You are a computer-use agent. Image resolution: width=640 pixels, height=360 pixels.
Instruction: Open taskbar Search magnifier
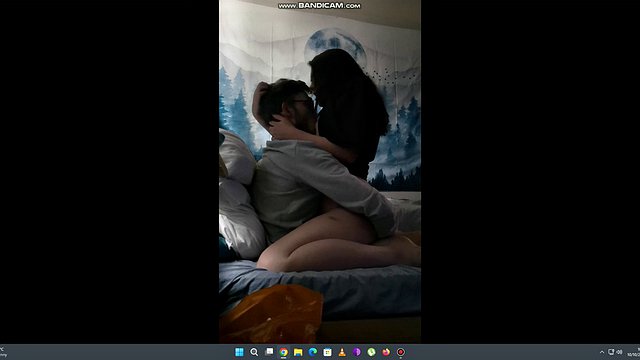[254, 352]
